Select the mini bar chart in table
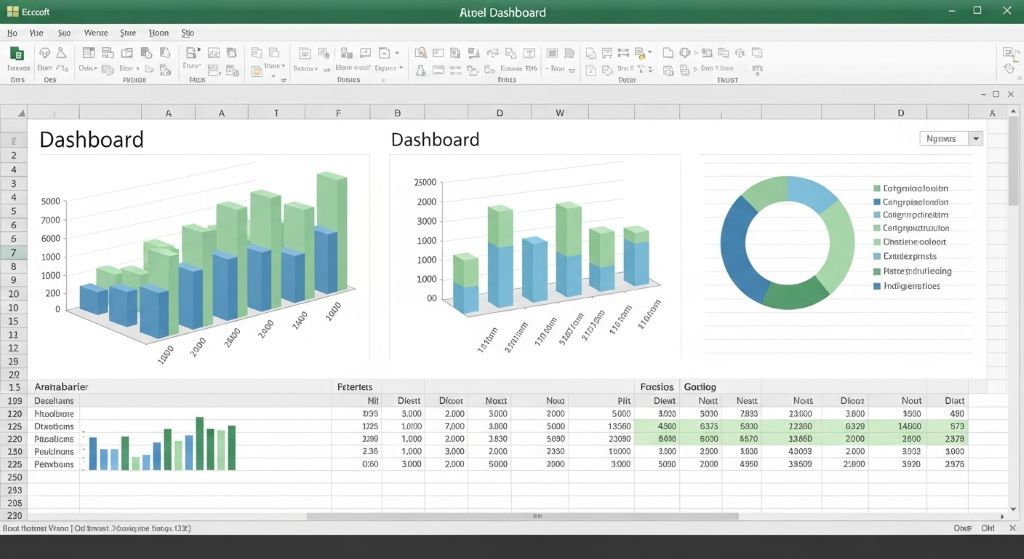 pos(161,444)
